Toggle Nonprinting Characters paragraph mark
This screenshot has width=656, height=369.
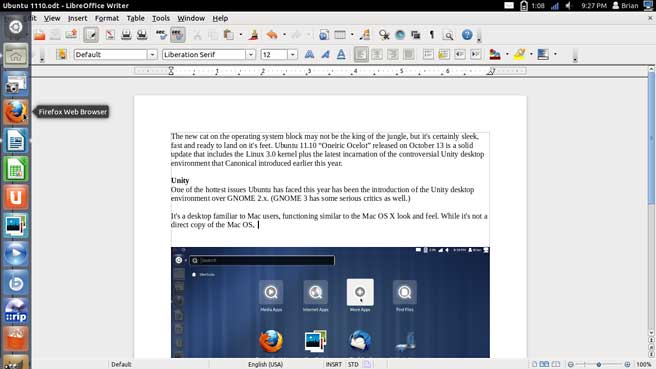(x=432, y=35)
